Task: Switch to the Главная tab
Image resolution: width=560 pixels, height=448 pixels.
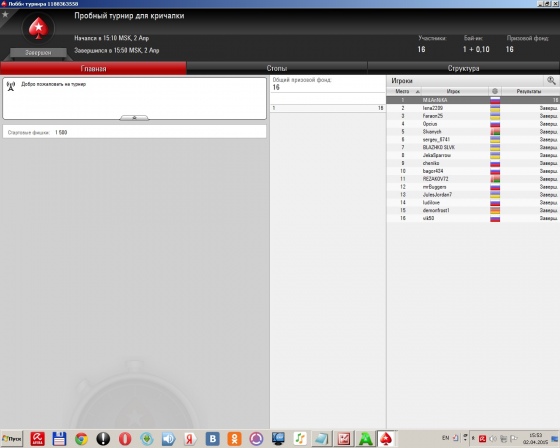Action: click(93, 68)
